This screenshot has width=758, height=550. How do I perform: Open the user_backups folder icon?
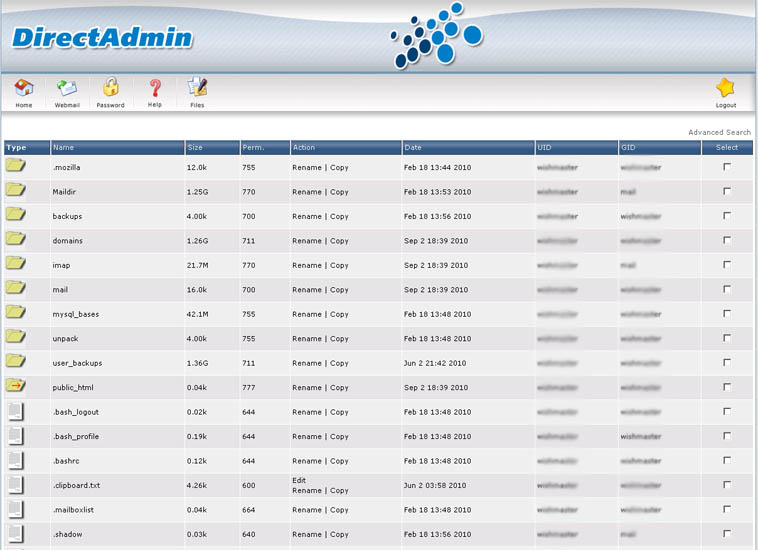point(15,361)
